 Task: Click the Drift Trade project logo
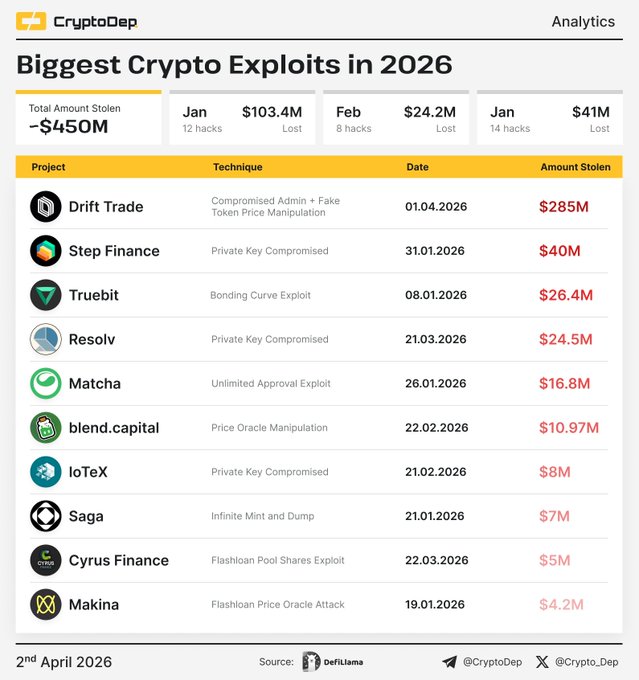coord(46,207)
